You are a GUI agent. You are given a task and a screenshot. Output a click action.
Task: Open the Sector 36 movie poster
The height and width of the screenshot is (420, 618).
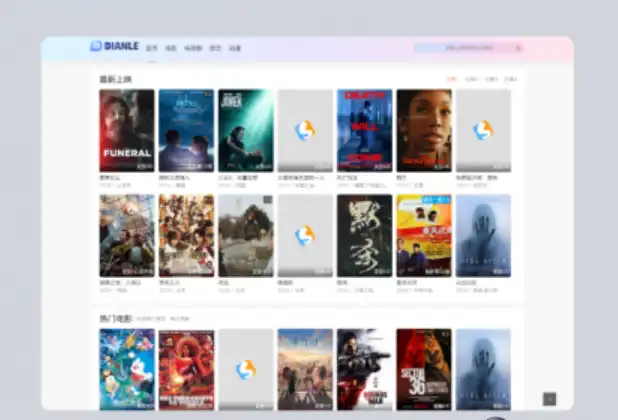(x=423, y=368)
